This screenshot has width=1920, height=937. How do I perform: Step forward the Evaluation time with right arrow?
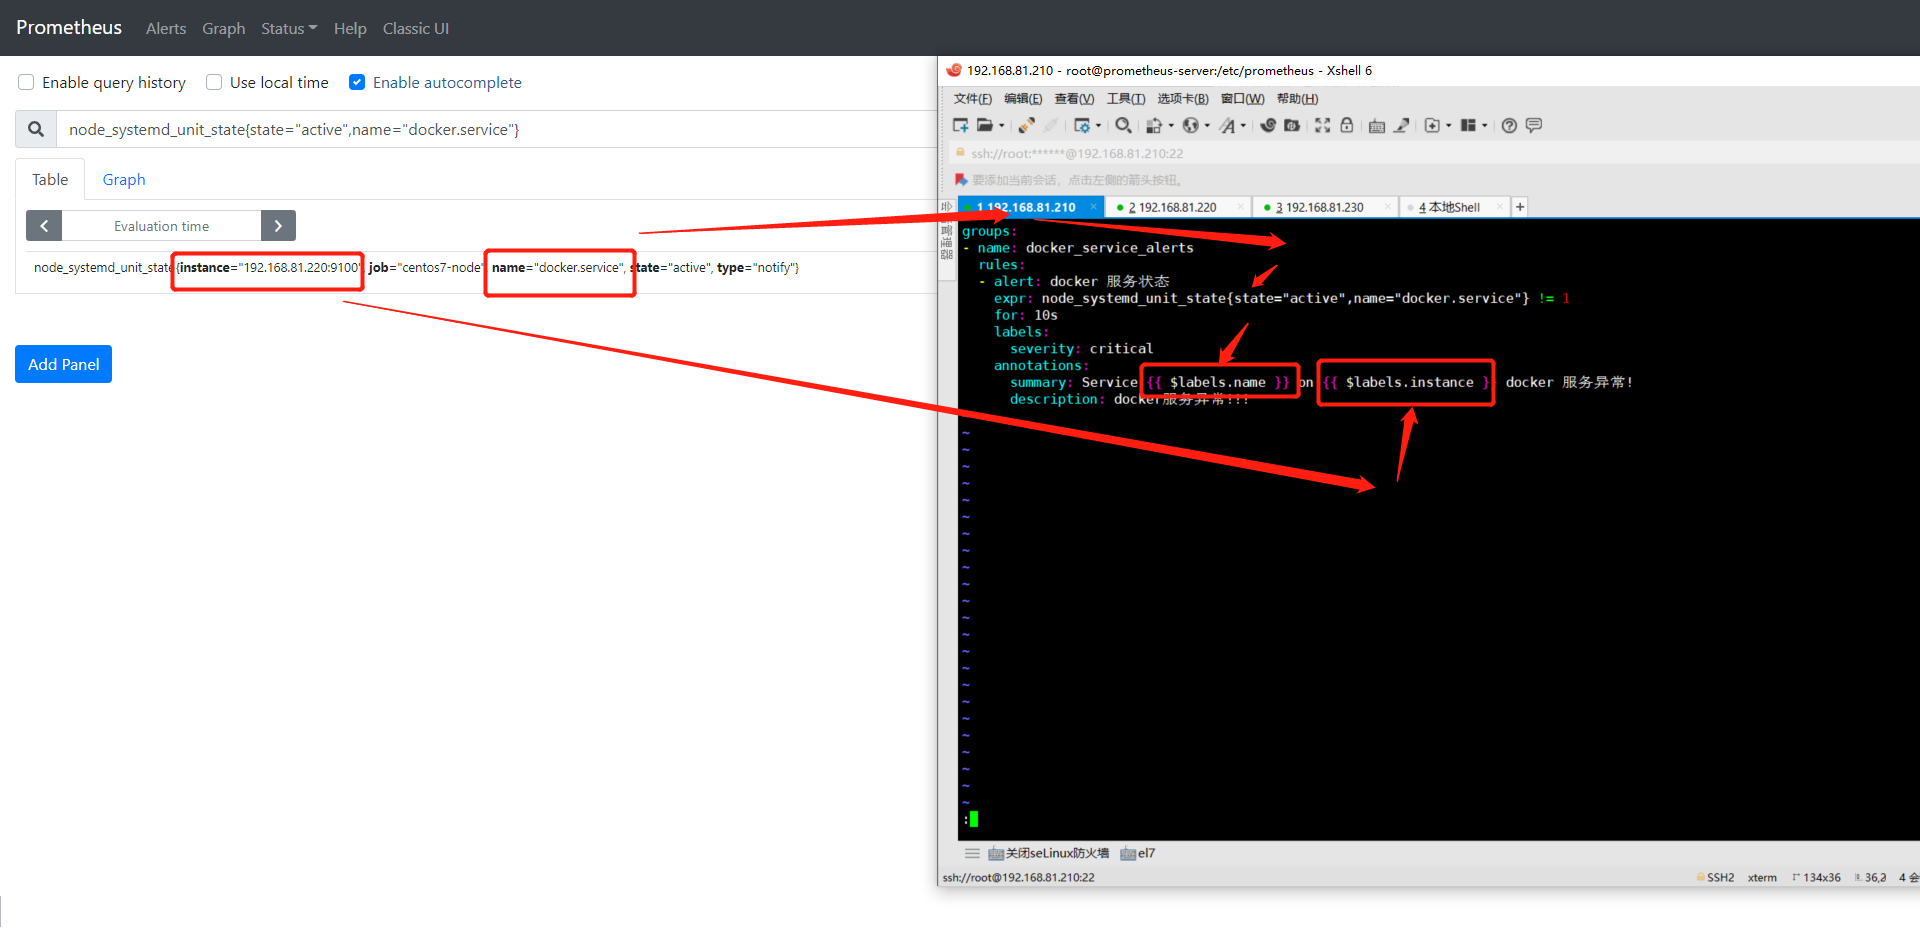click(x=278, y=225)
